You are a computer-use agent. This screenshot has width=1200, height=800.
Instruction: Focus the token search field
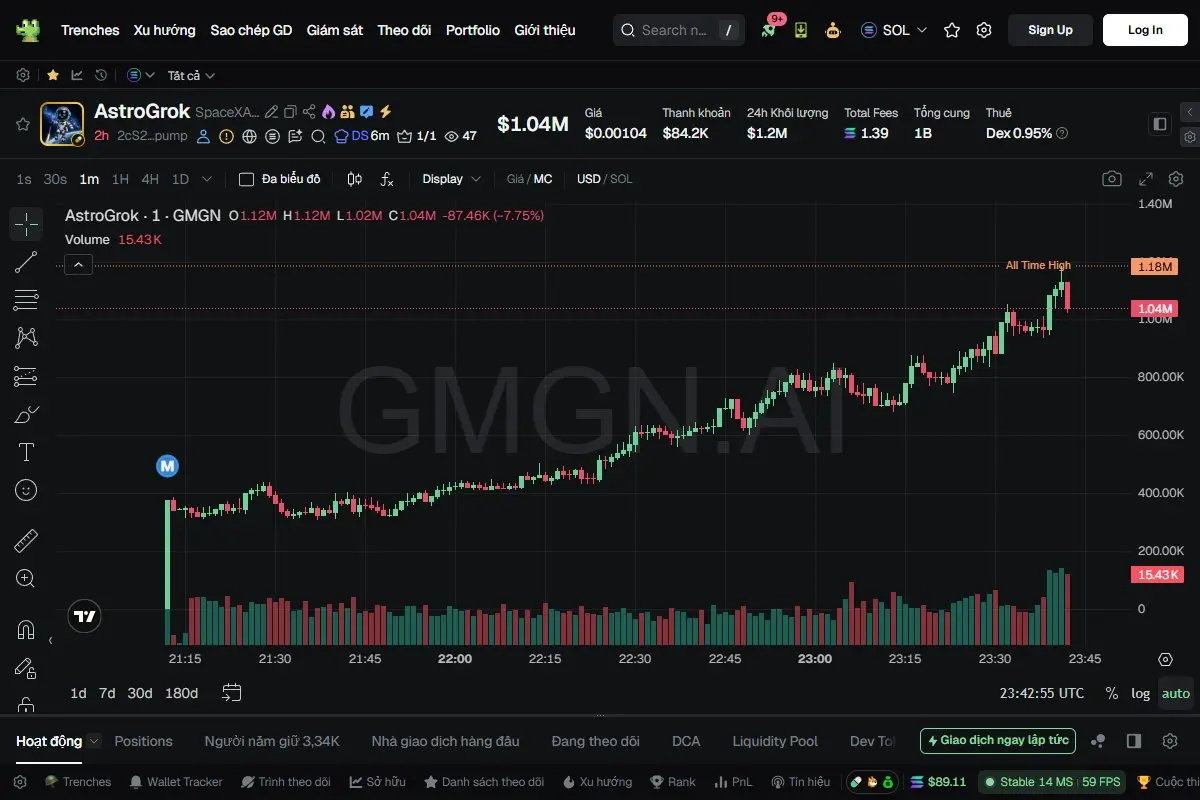pyautogui.click(x=679, y=30)
